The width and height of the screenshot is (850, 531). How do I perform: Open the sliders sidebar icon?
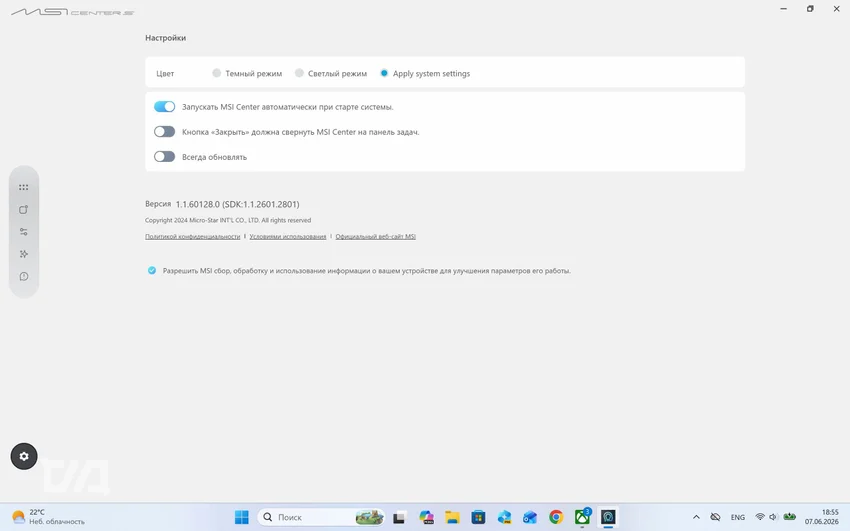click(23, 232)
